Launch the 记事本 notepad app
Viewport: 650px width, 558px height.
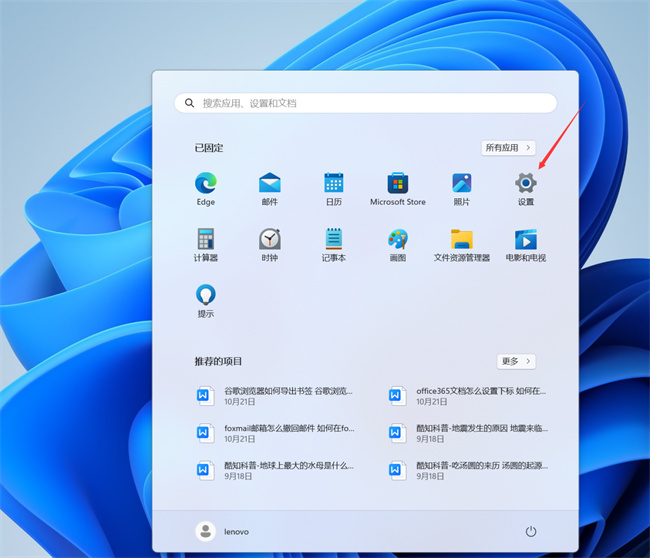(334, 245)
